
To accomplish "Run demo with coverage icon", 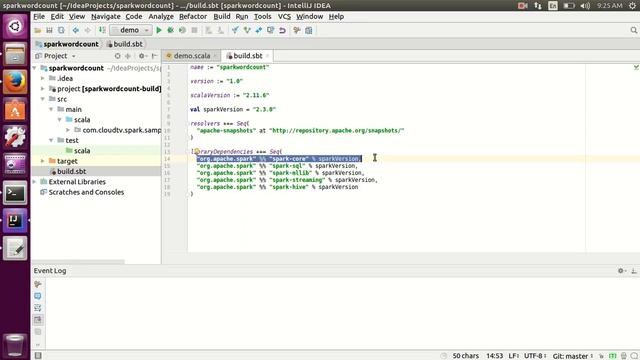I will click(182, 30).
